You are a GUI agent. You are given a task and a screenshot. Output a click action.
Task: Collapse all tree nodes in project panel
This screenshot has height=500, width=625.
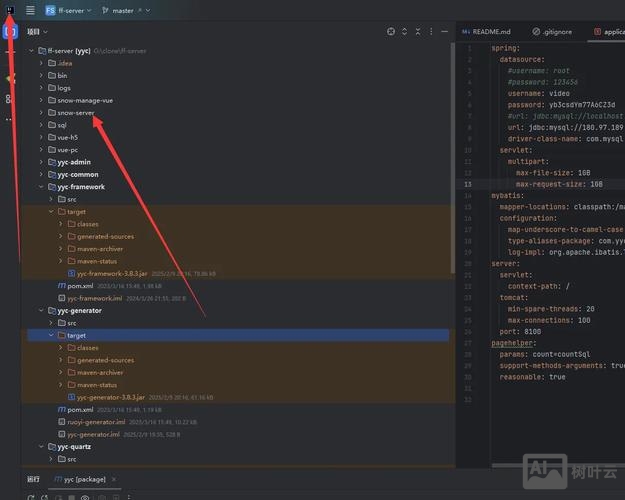point(419,32)
